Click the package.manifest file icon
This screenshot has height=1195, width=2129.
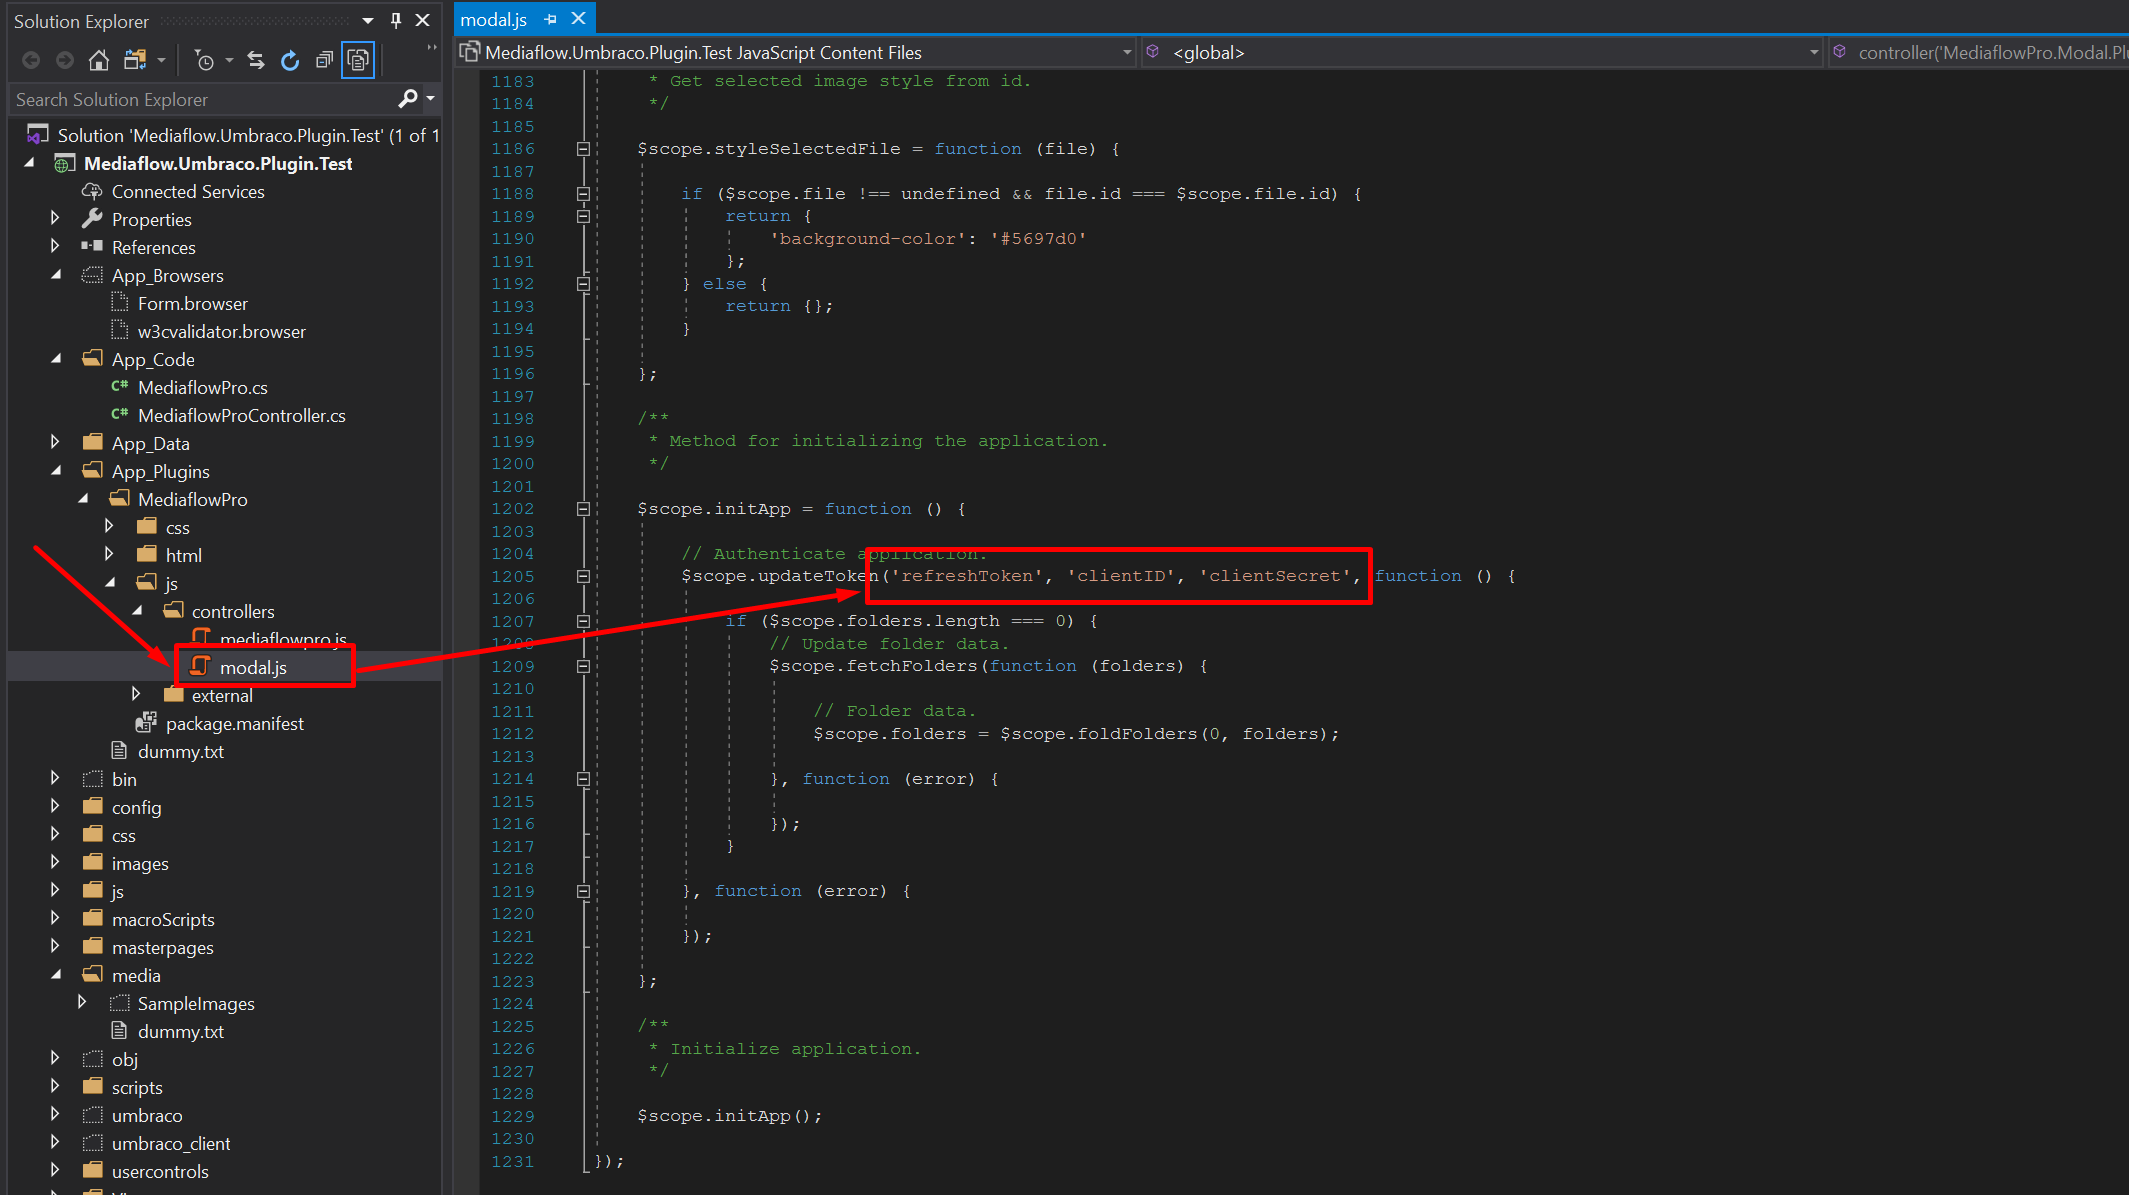coord(147,722)
